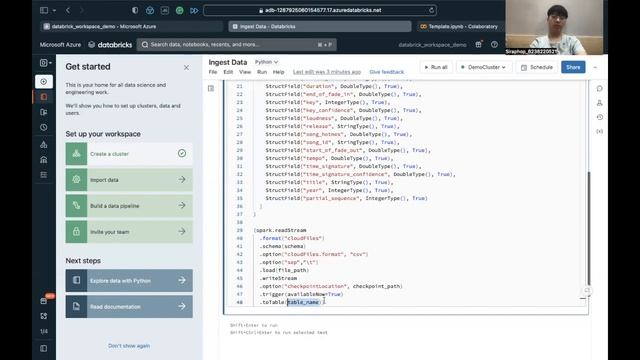Open the Revision history icon in right sidebar
Viewport: 640px width, 360px height.
click(x=600, y=117)
